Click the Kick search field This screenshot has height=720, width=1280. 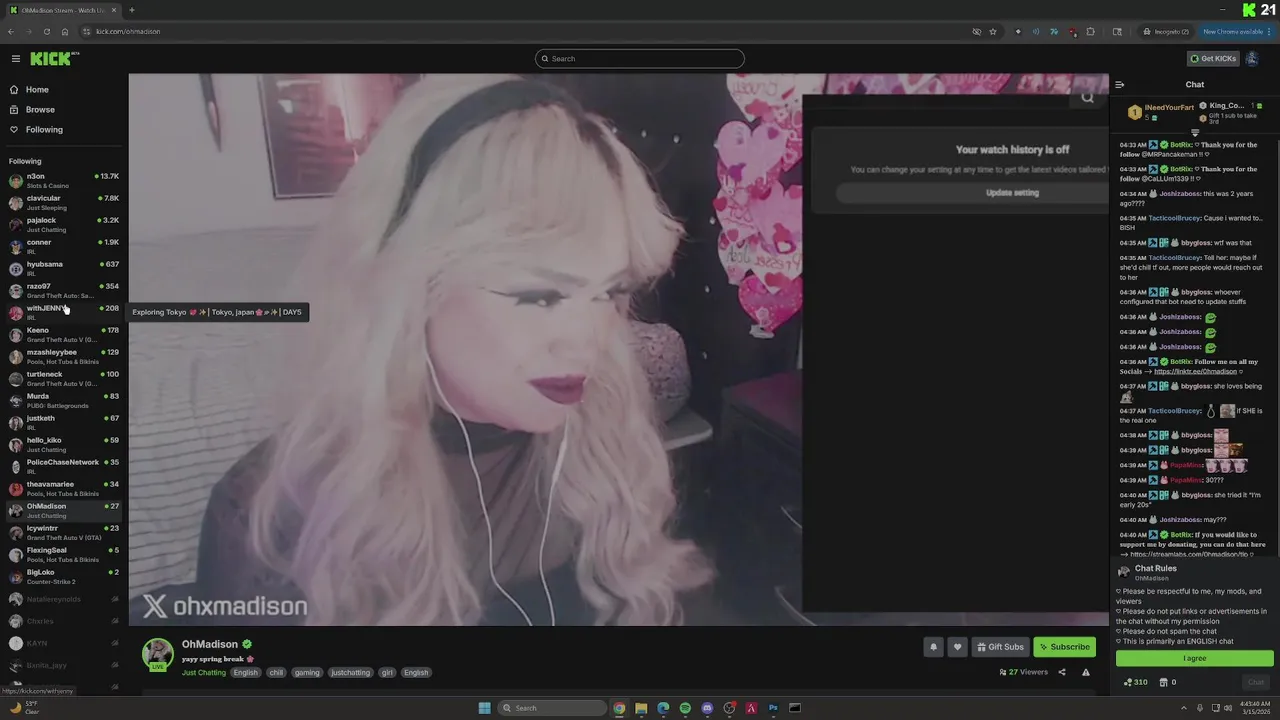tap(640, 59)
